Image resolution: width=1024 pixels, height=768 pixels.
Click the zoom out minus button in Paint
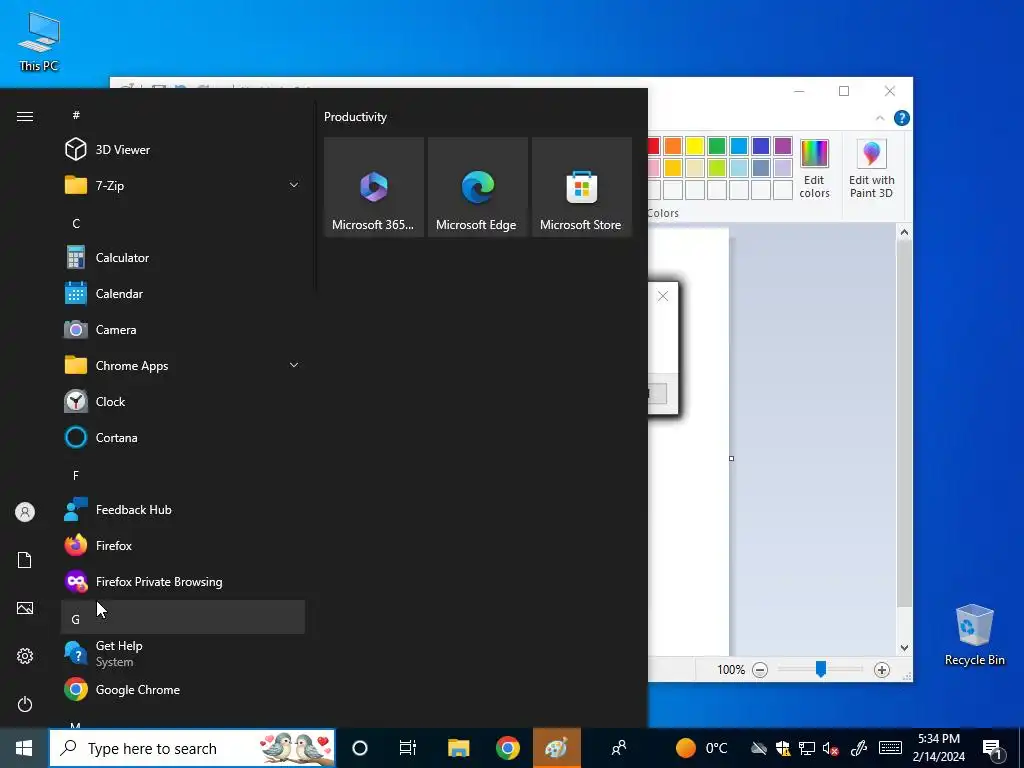click(760, 669)
